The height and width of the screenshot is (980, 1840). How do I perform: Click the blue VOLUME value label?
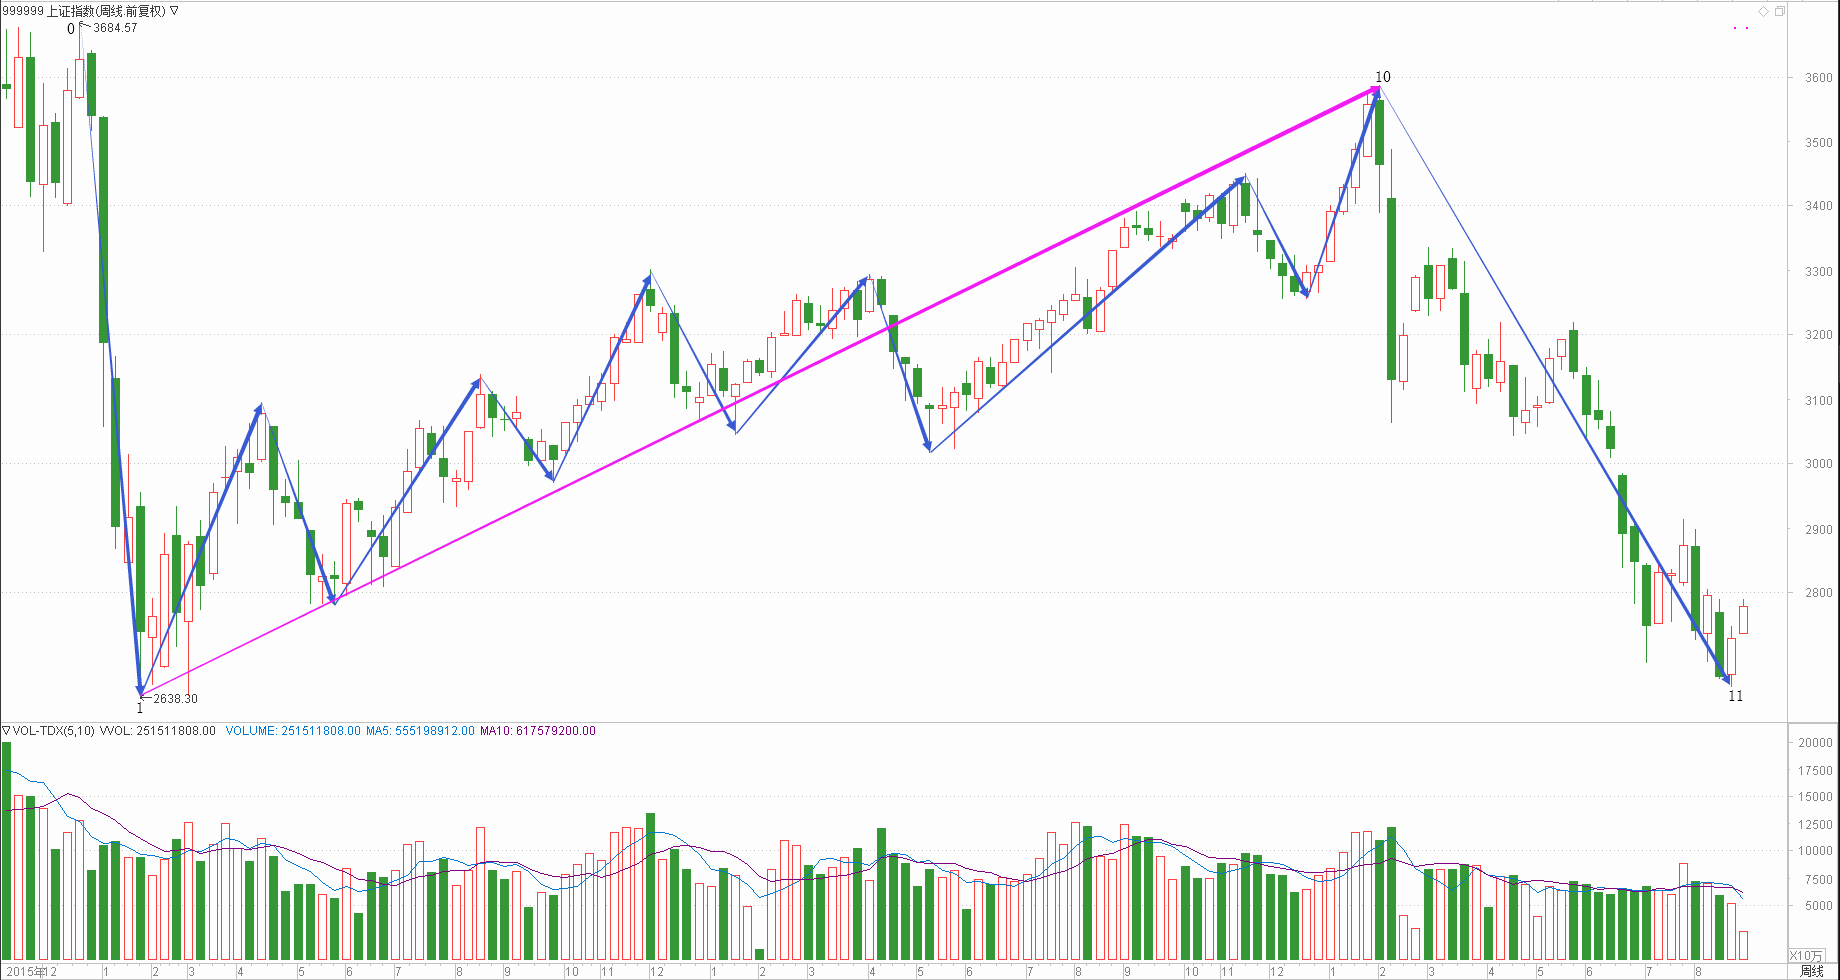[293, 731]
